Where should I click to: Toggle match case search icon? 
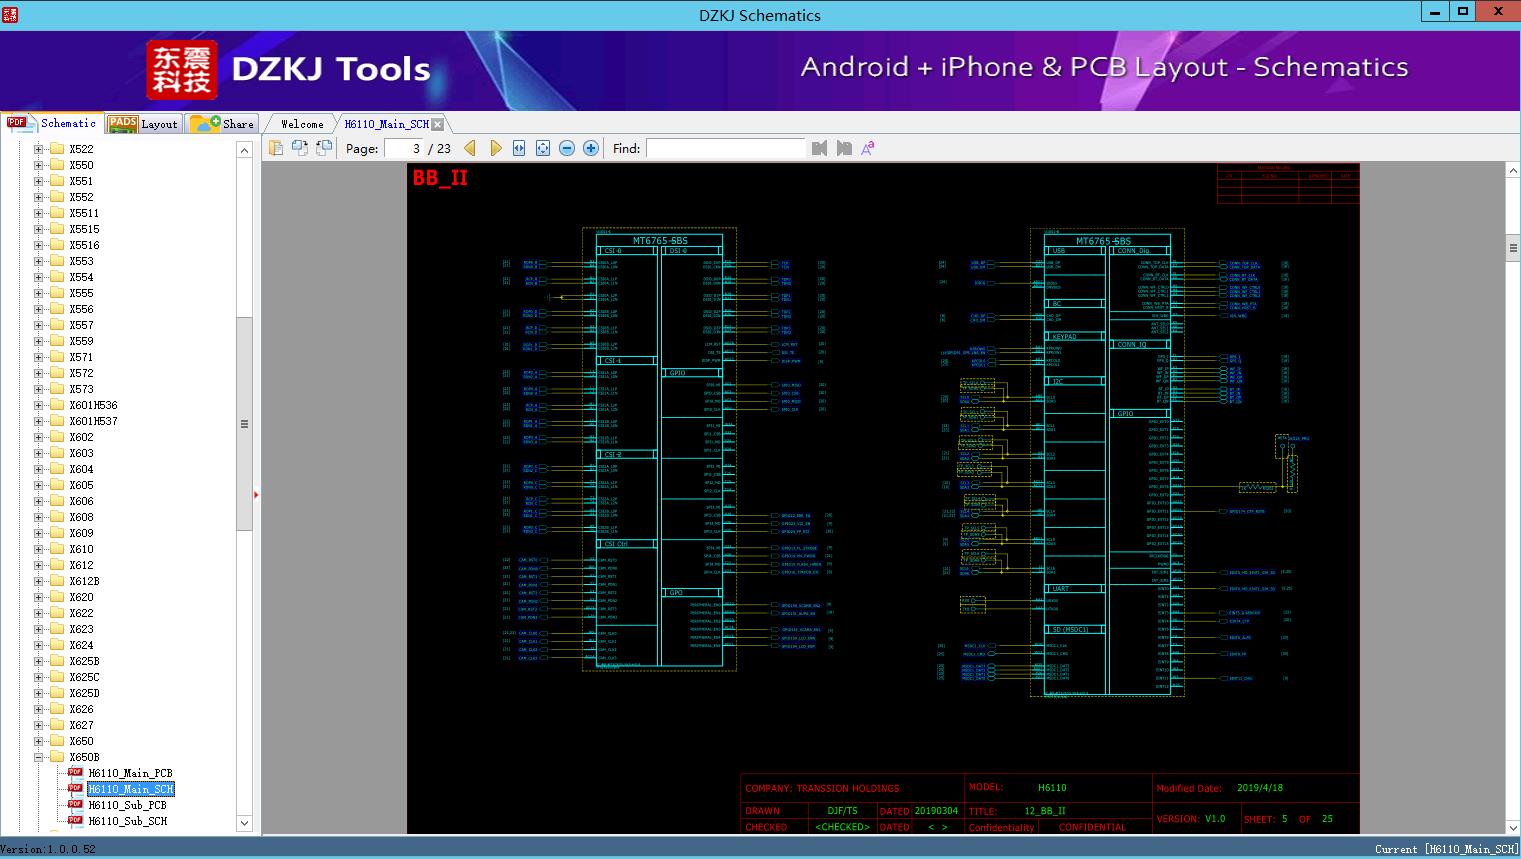868,148
